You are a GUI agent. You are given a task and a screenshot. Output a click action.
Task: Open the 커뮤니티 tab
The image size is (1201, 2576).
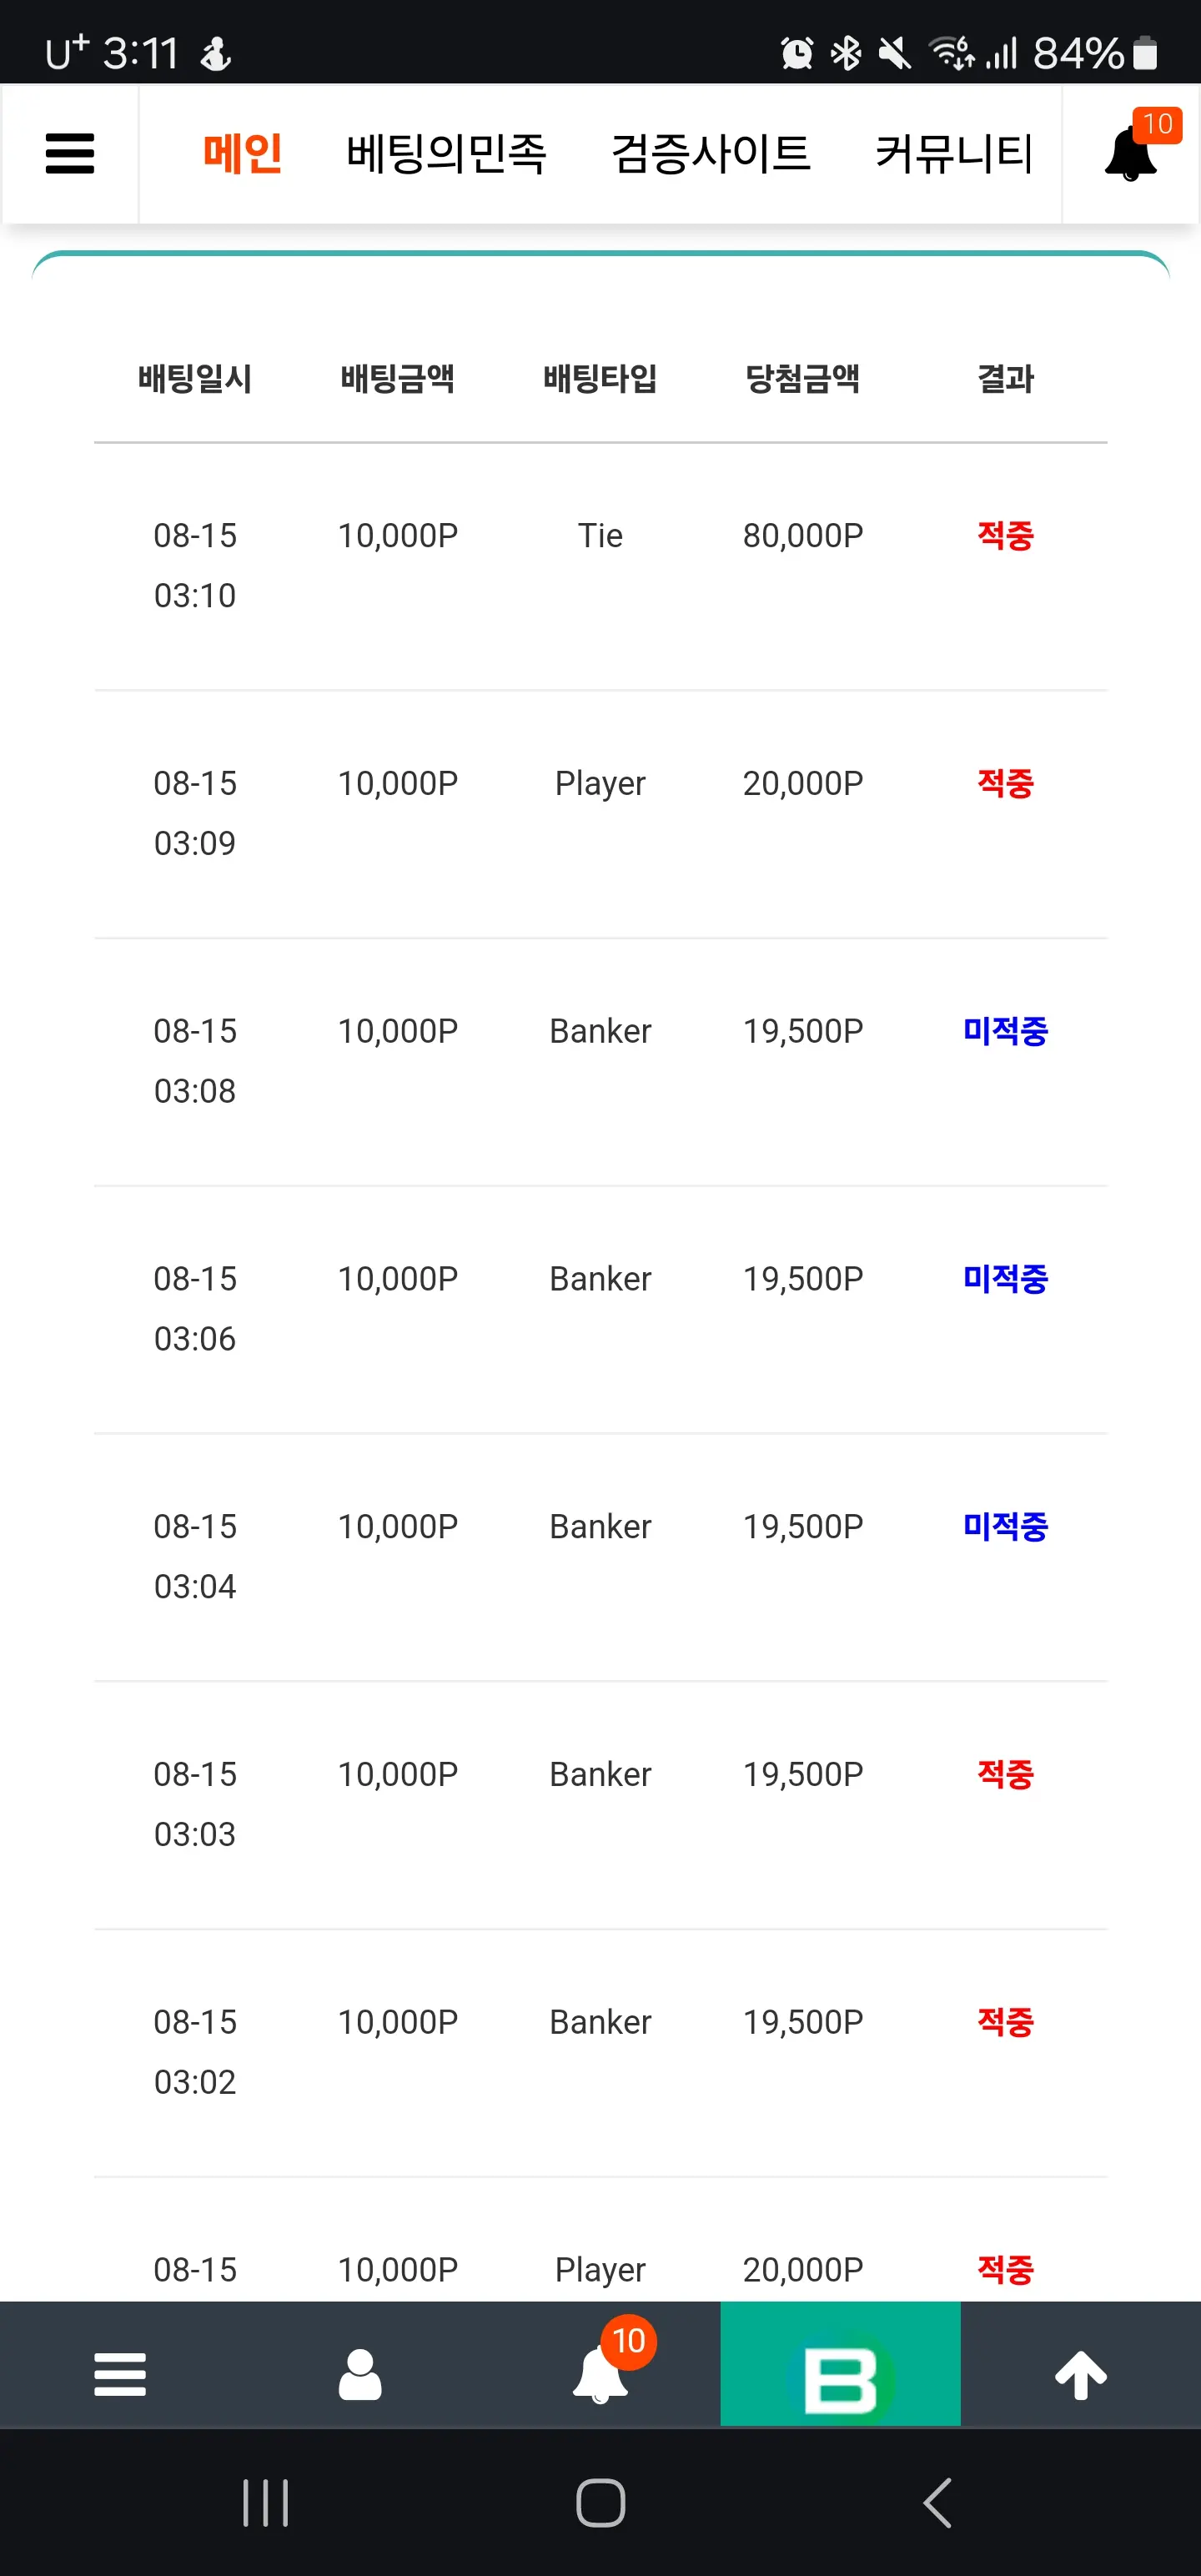click(954, 154)
